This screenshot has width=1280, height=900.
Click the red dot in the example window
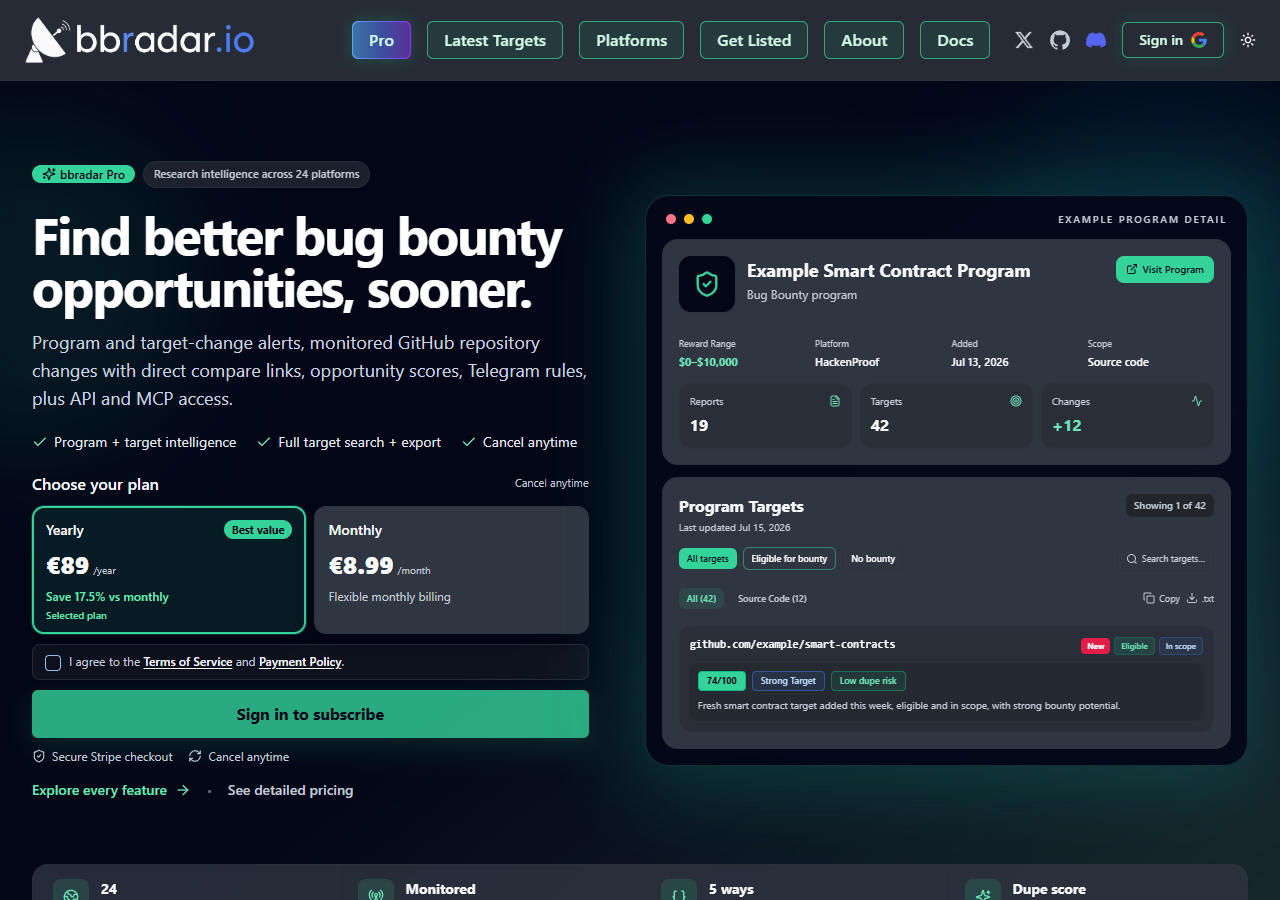click(671, 219)
